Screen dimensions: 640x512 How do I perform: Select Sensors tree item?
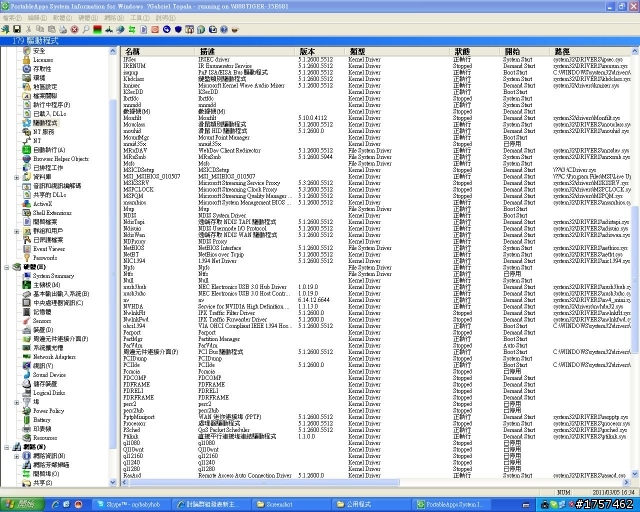coord(42,321)
